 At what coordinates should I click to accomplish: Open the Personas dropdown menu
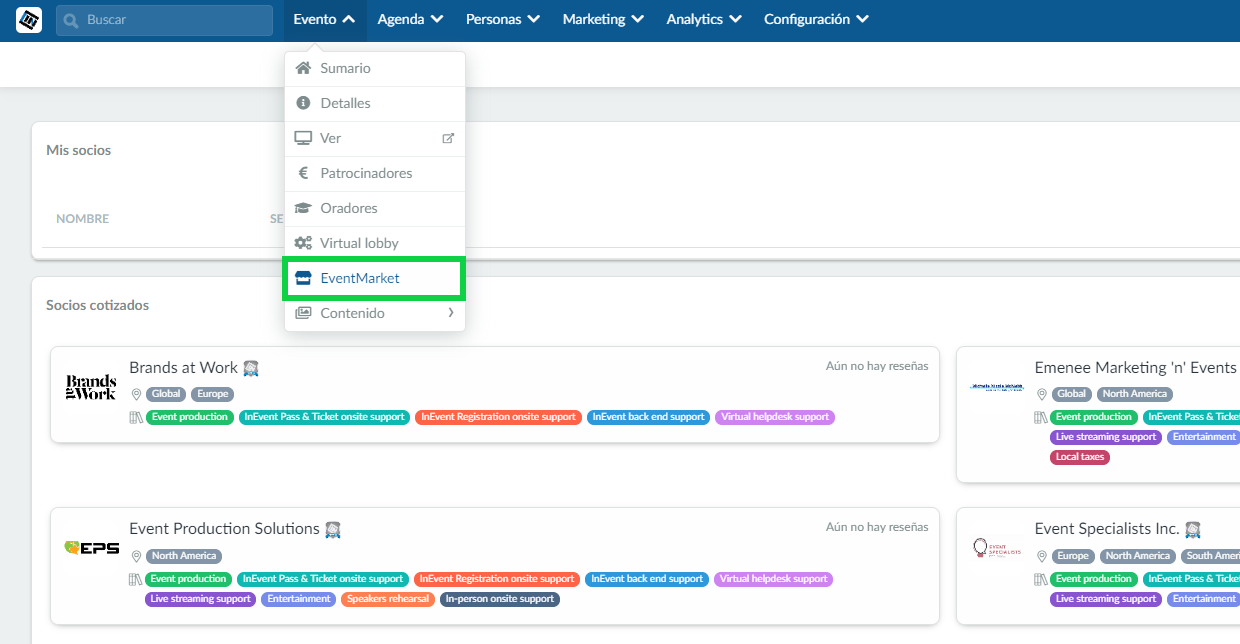pos(503,19)
